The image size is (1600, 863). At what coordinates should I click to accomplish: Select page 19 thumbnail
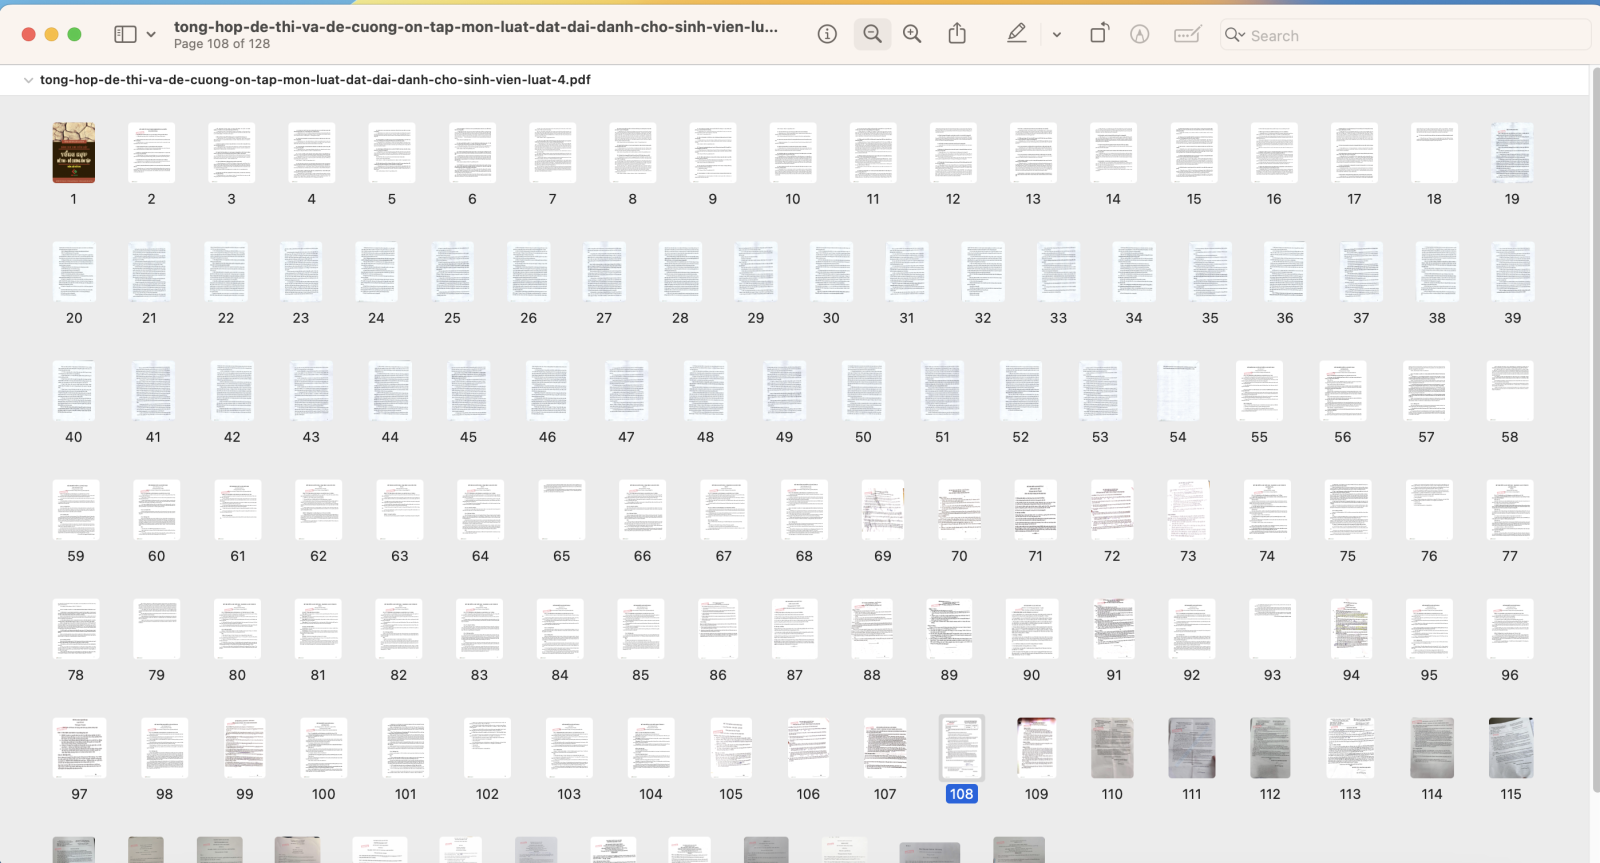click(x=1512, y=152)
